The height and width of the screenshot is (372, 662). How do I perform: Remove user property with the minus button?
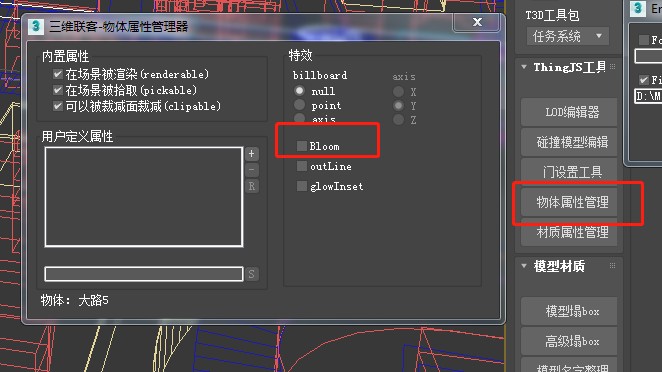click(252, 170)
